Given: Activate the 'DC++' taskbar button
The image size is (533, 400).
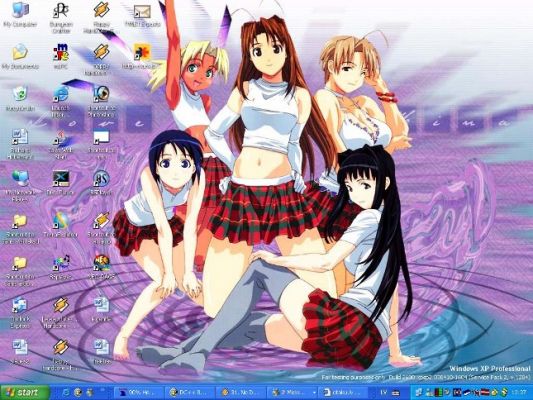Looking at the screenshot, I should (x=190, y=393).
